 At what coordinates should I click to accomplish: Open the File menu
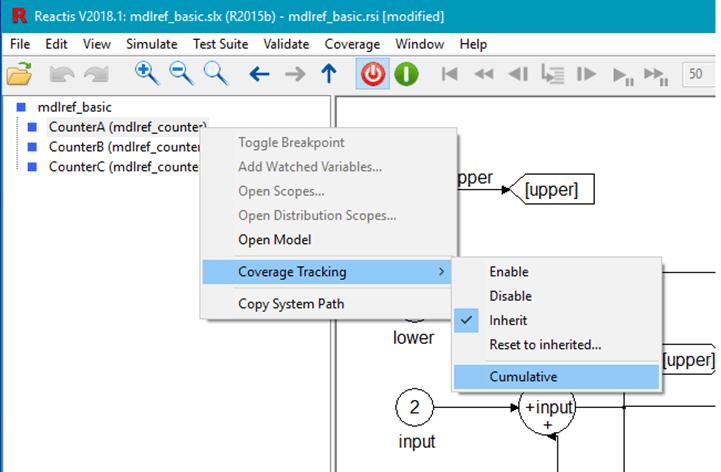click(x=20, y=44)
